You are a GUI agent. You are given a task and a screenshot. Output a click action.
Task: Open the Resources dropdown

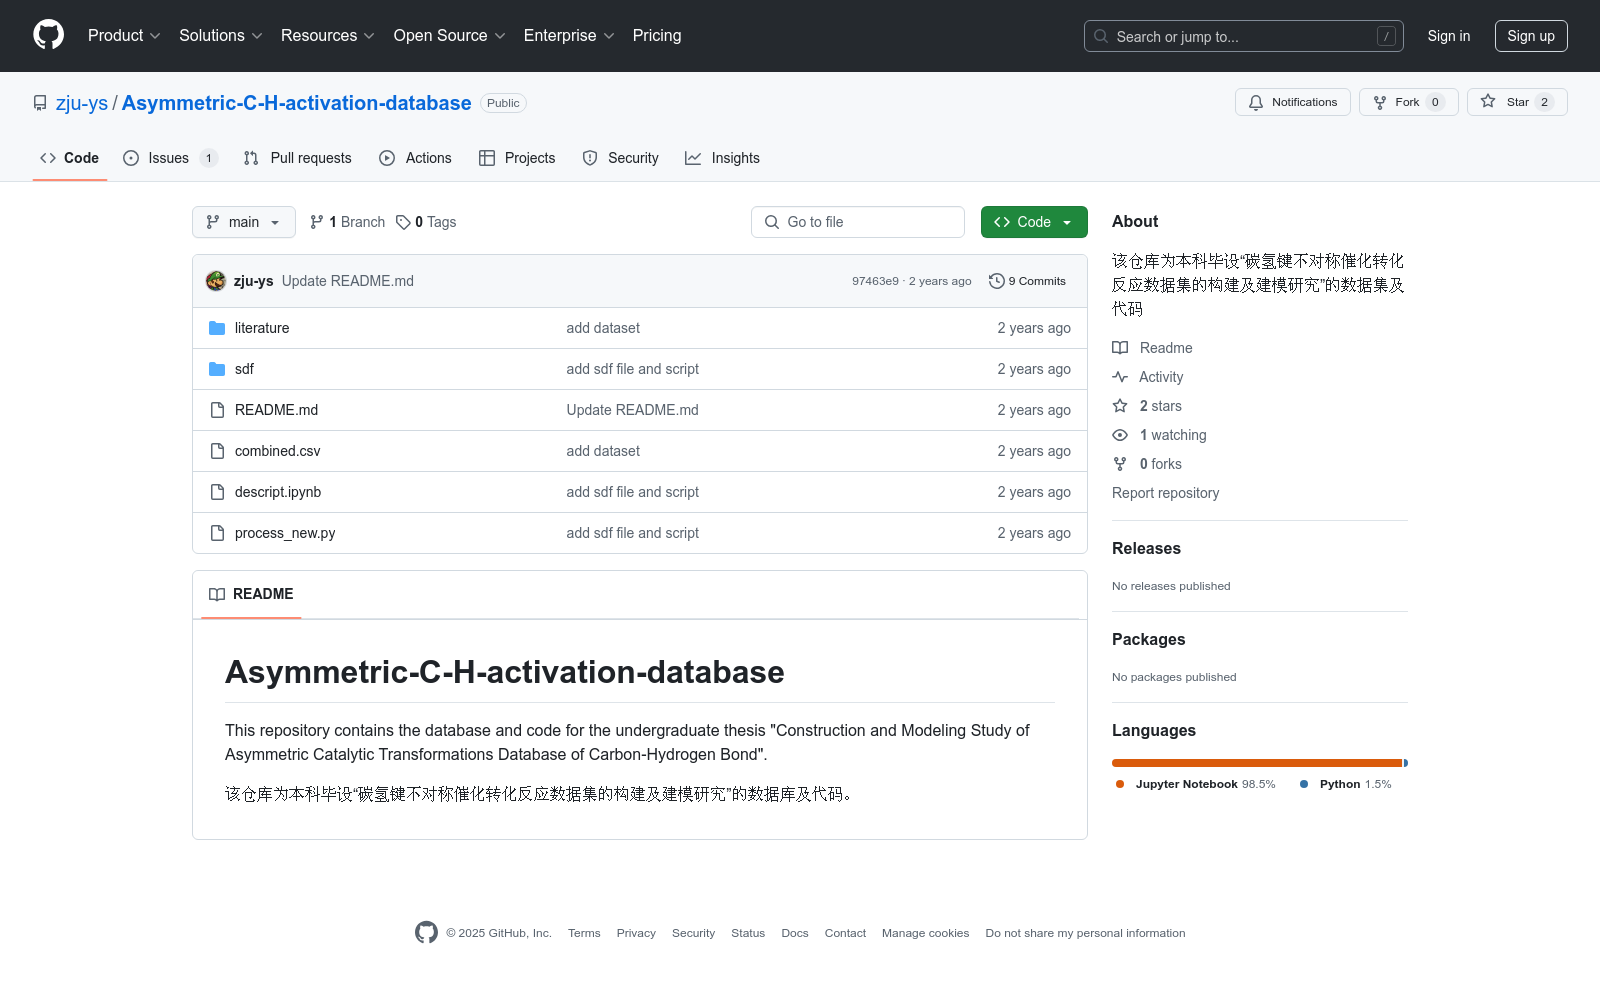[328, 36]
